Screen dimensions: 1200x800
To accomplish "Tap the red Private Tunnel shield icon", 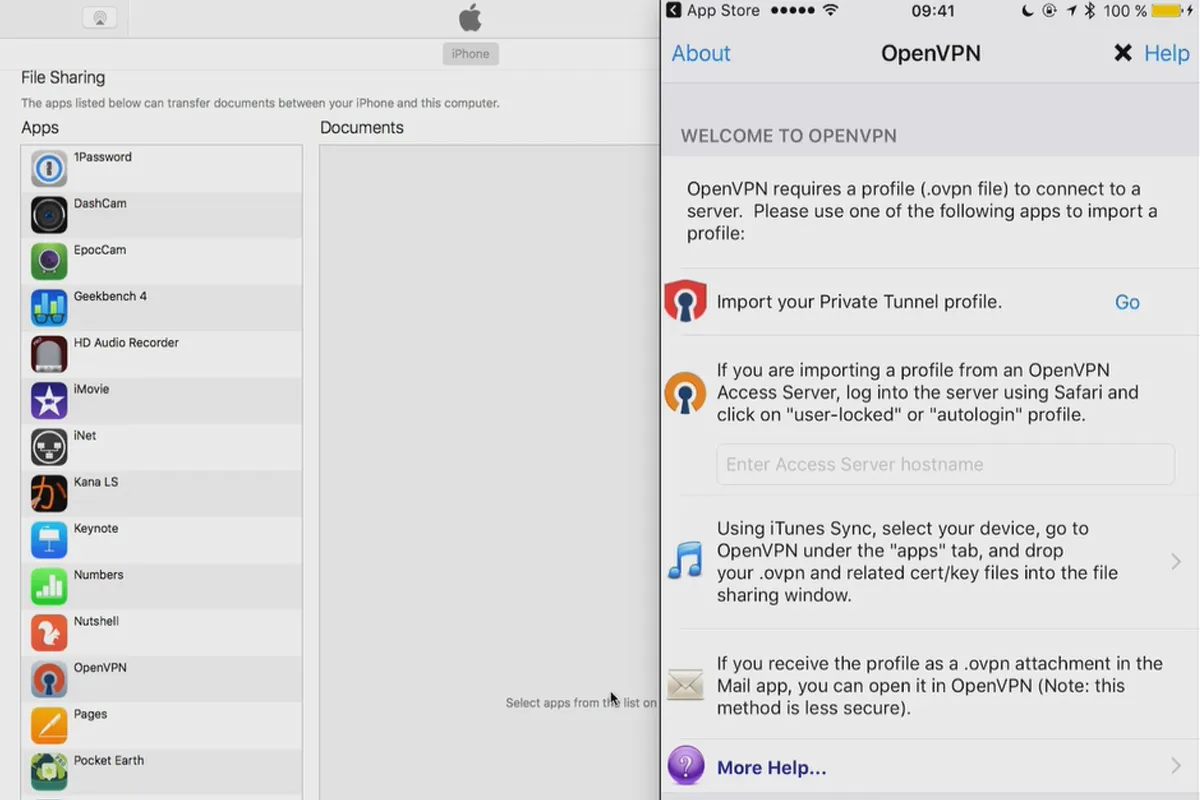I will (x=686, y=301).
